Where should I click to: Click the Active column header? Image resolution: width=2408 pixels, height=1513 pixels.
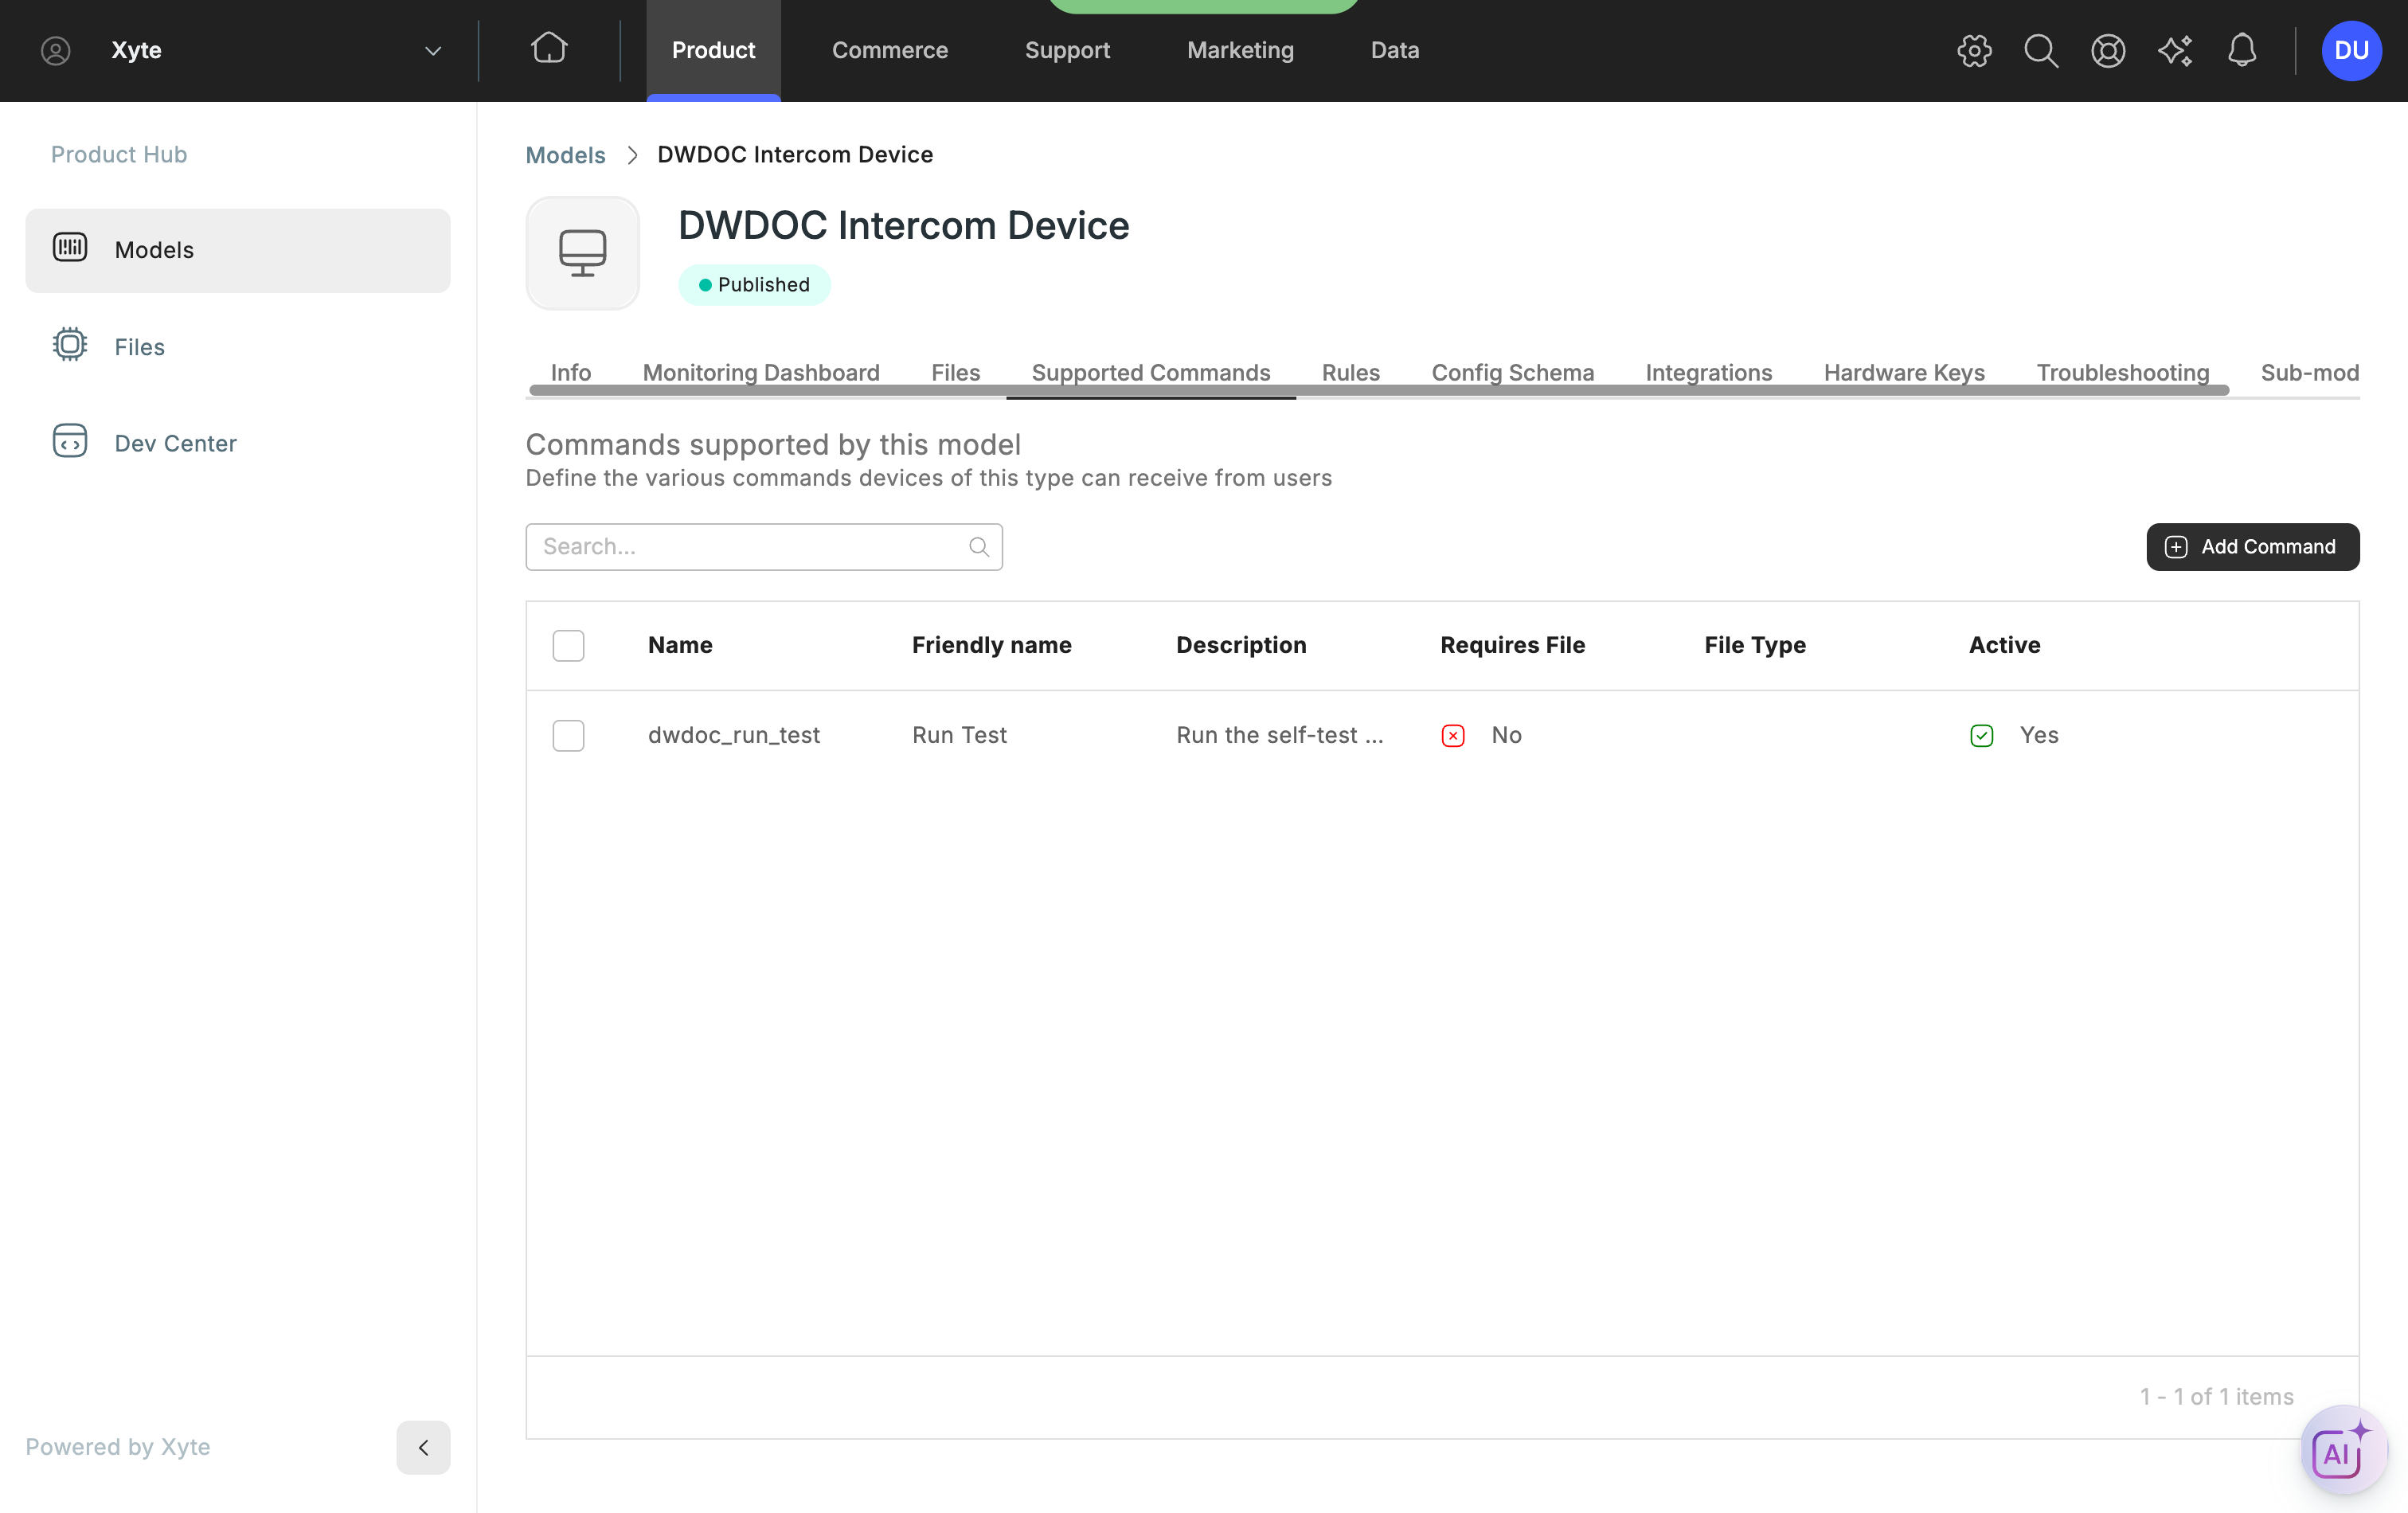click(2005, 645)
